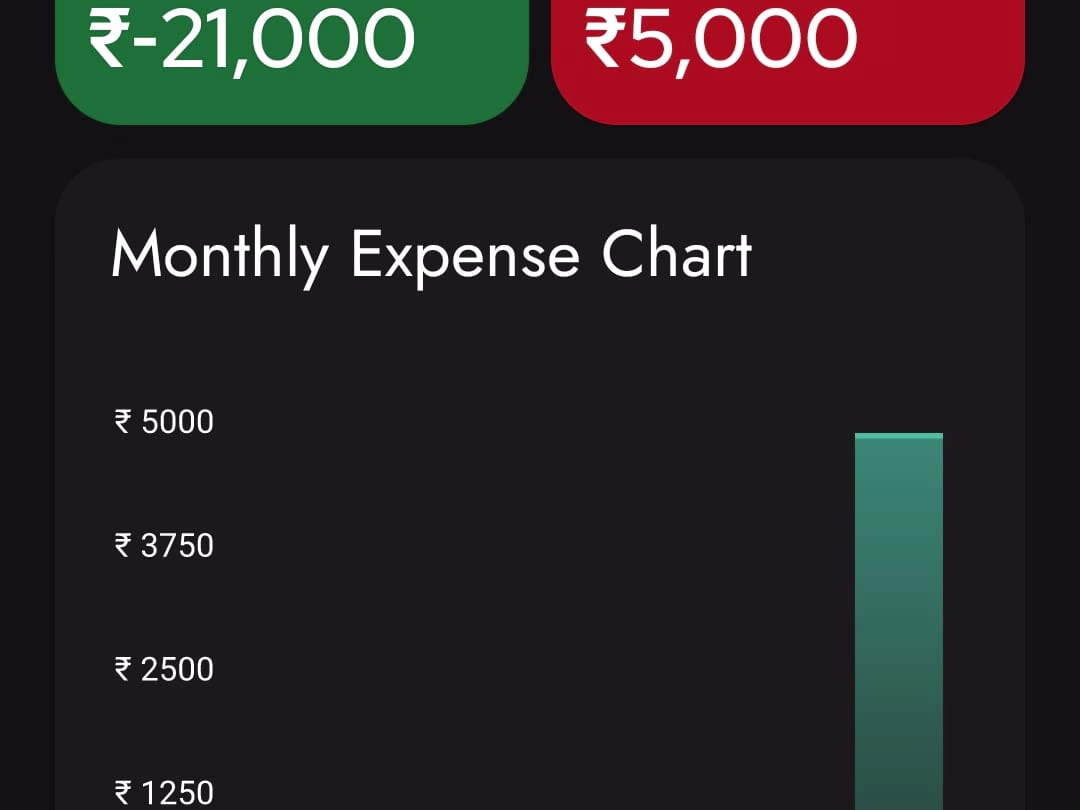Click the -21,000 amount text
Viewport: 1080px width, 810px height.
tap(273, 38)
